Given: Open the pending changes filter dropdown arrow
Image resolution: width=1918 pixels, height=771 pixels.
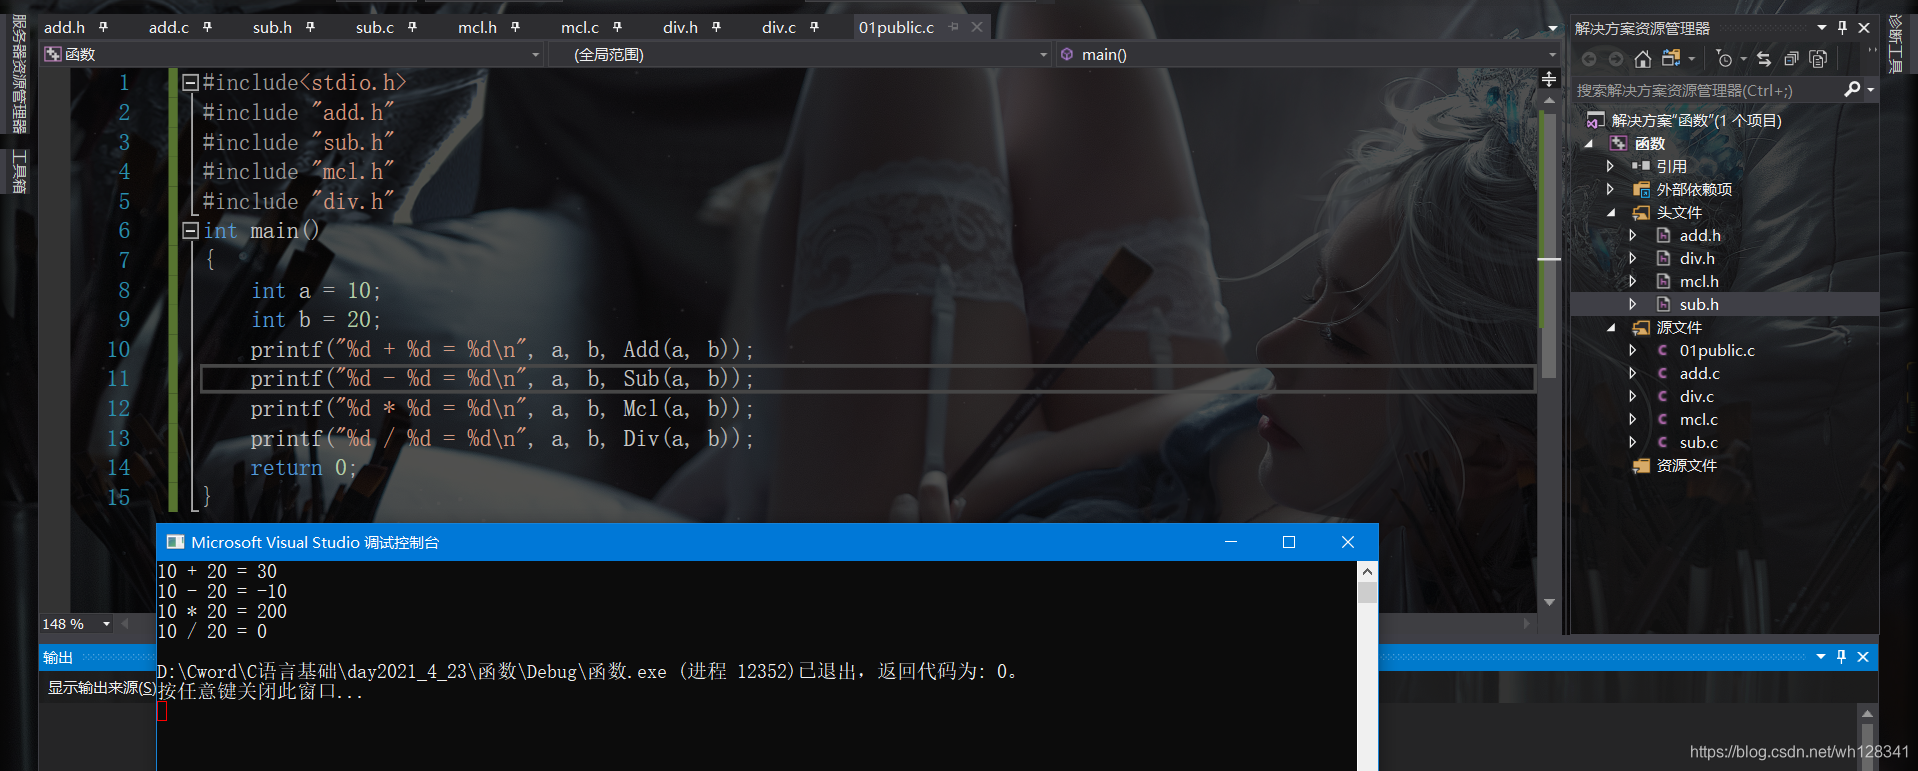Looking at the screenshot, I should 1743,59.
